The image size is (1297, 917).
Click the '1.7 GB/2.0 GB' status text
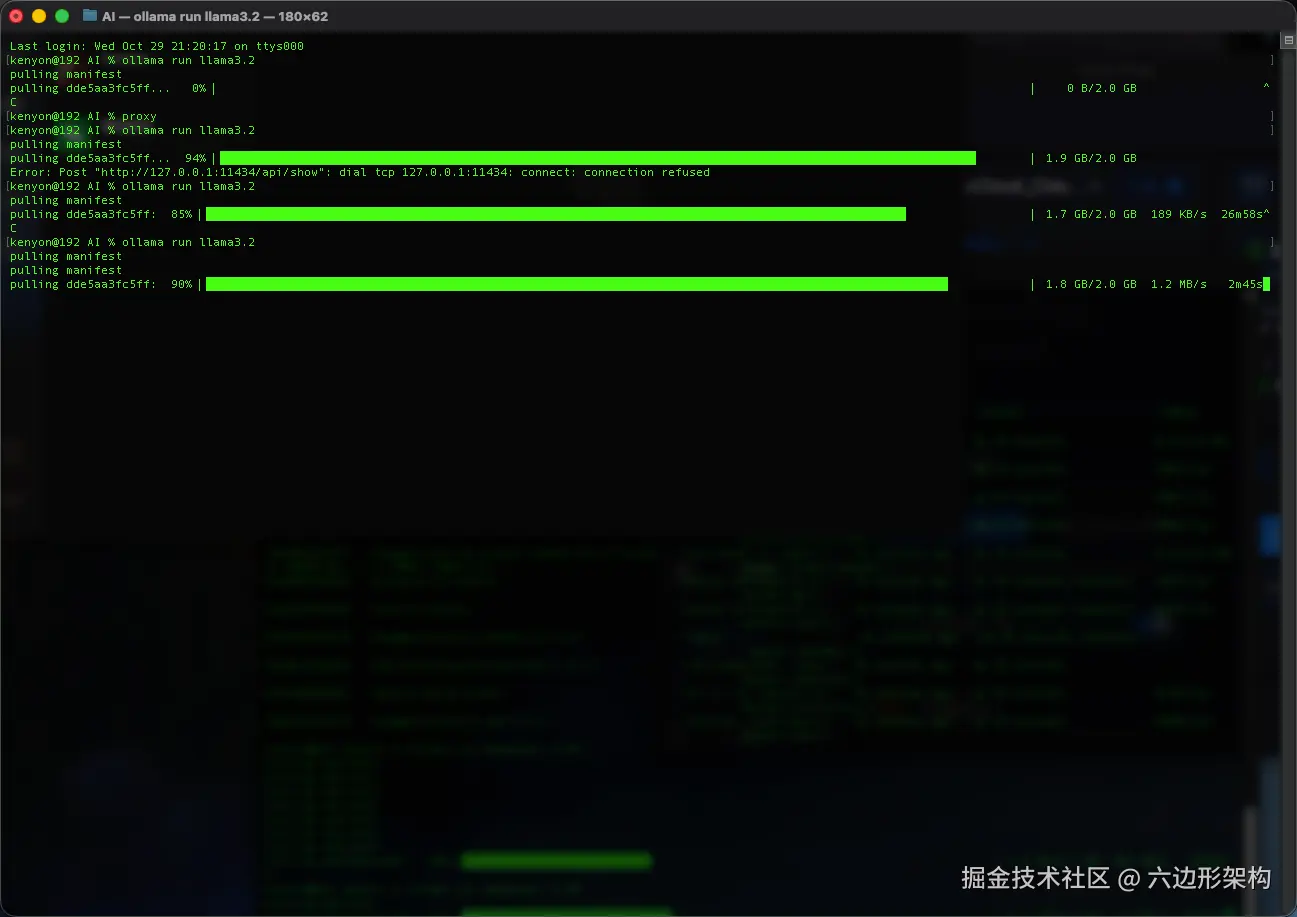tap(1091, 214)
